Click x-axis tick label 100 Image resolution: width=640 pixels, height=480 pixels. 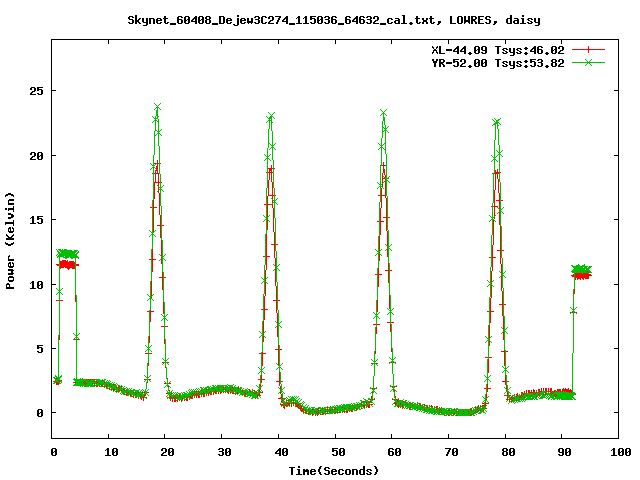tap(620, 452)
